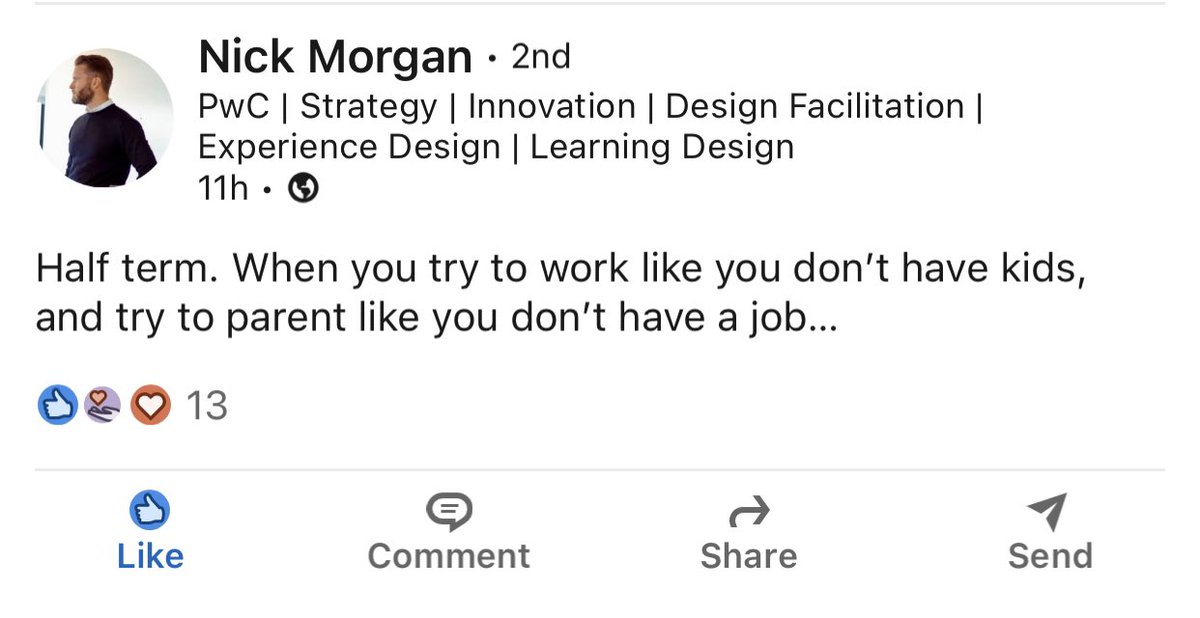Viewport: 1200px width, 618px height.
Task: Click the globe visibility icon next to 11h
Action: 303,189
